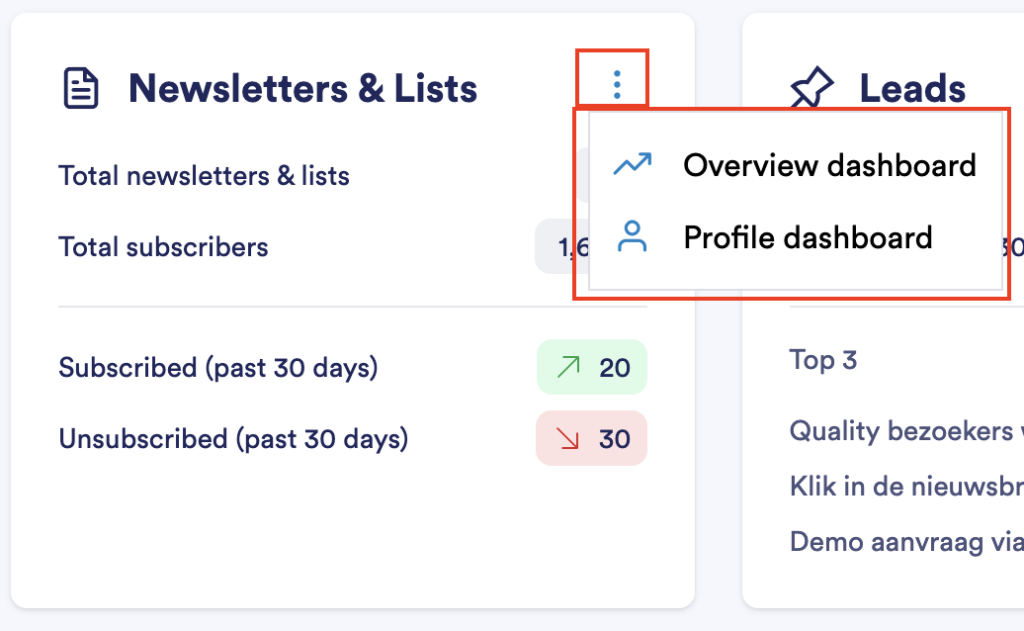This screenshot has width=1024, height=631.
Task: Open the Newsletters & Lists heading
Action: 302,88
